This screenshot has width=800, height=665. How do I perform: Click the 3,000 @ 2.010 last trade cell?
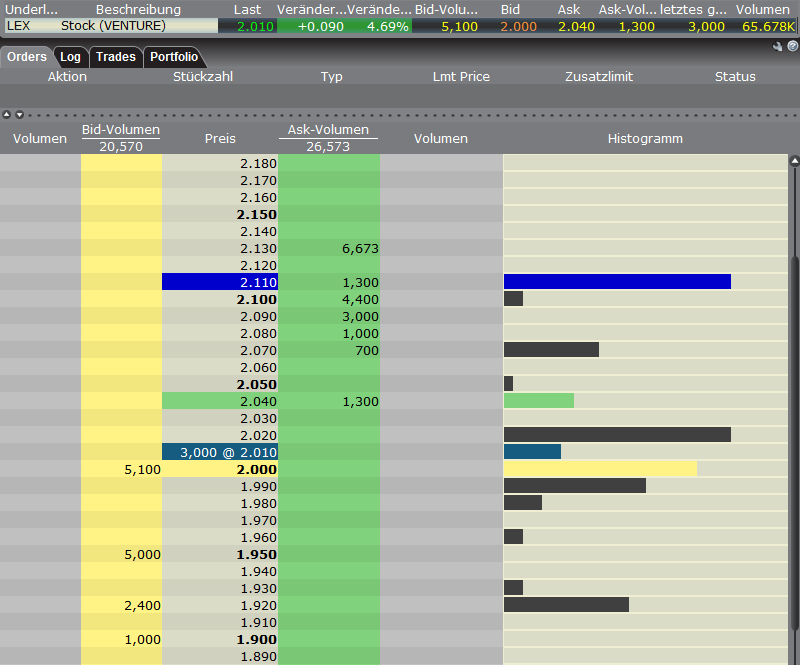point(220,452)
